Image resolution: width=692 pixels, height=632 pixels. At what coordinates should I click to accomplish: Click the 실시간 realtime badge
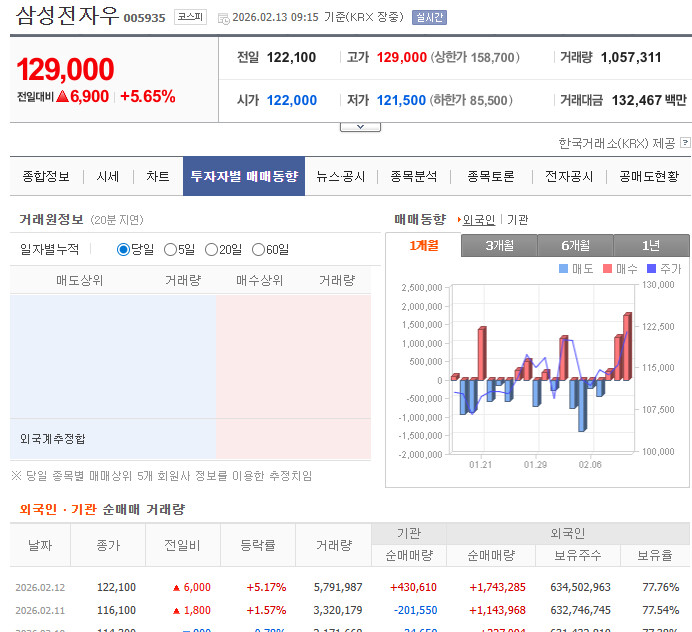(429, 17)
